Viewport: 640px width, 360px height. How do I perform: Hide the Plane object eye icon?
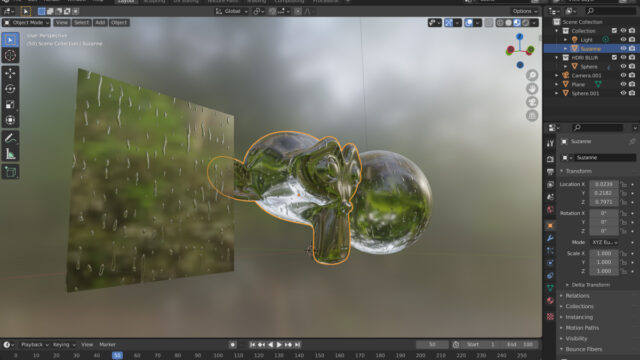point(623,84)
